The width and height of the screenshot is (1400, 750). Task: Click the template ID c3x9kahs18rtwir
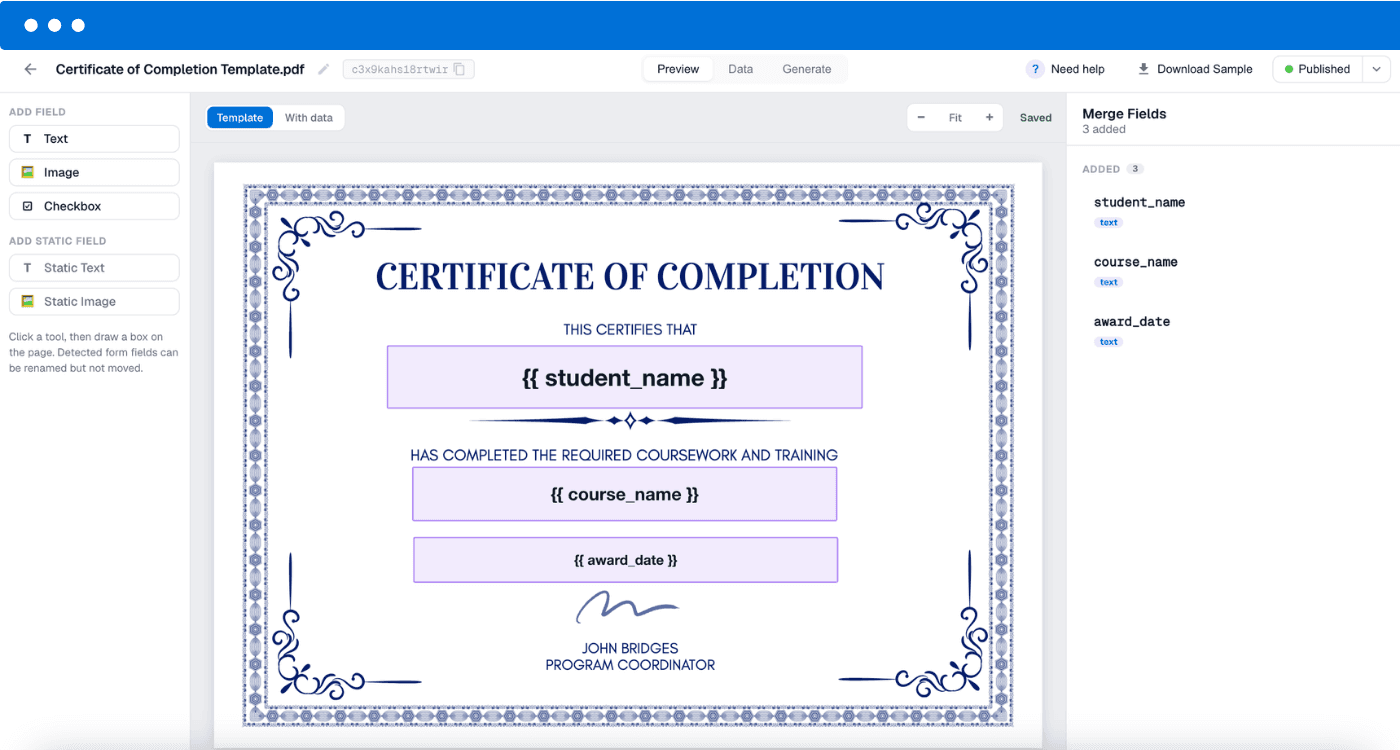(x=399, y=69)
